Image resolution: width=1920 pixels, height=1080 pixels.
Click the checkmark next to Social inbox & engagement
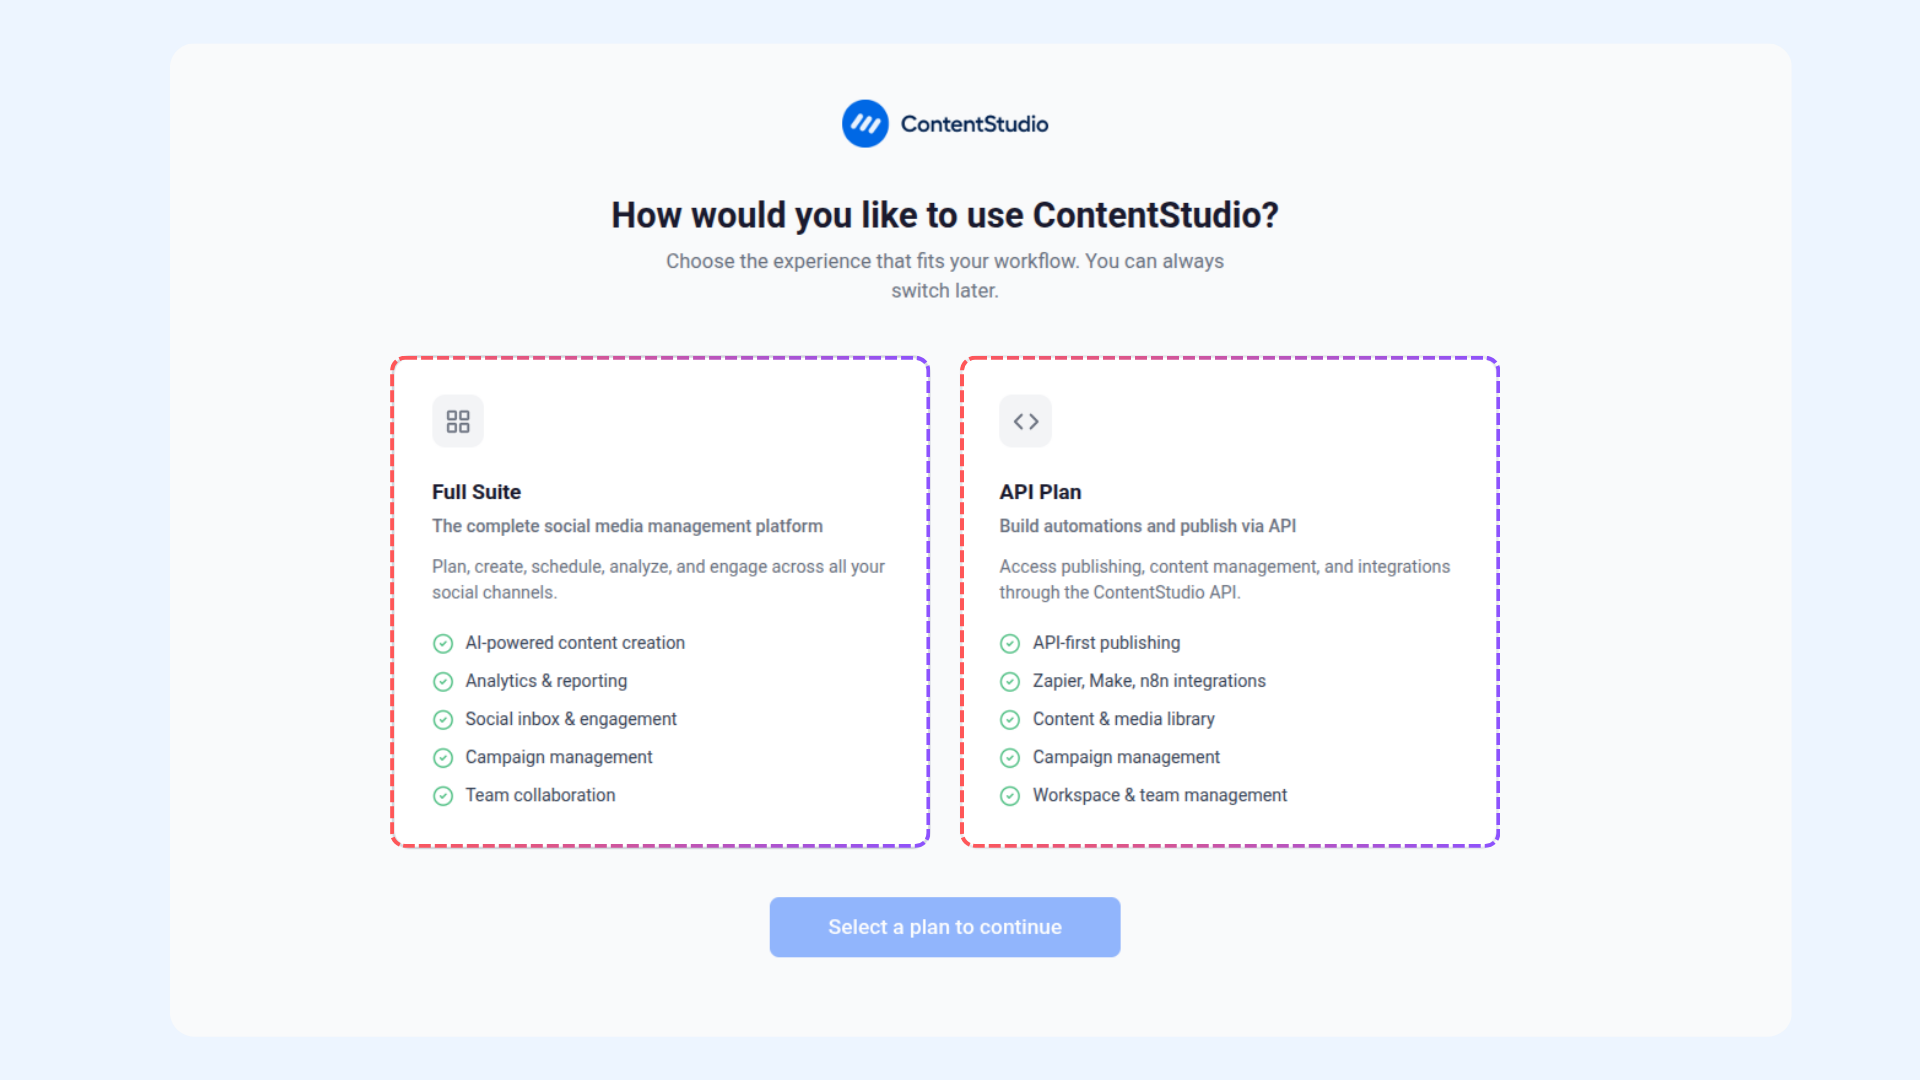coord(443,719)
